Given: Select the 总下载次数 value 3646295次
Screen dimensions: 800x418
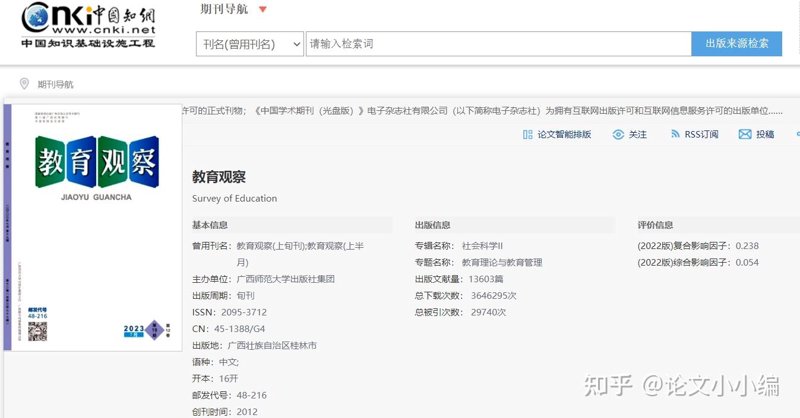Looking at the screenshot, I should coord(493,296).
